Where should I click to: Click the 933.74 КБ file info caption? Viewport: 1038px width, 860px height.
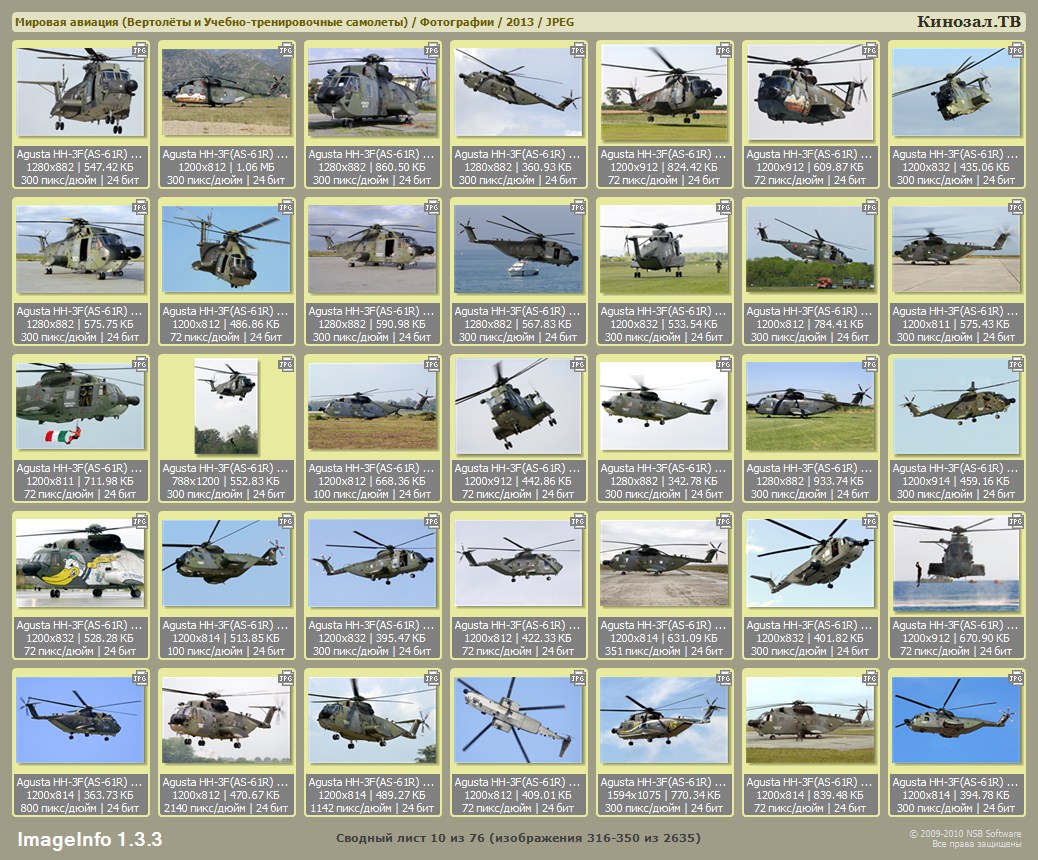[x=810, y=481]
